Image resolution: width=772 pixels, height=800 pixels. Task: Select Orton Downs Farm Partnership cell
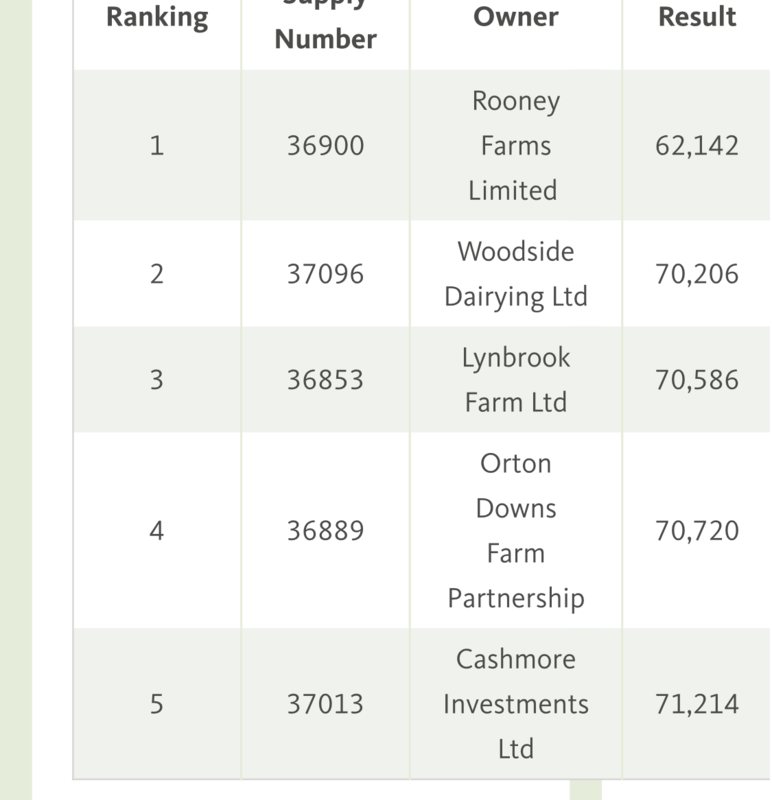tap(515, 530)
